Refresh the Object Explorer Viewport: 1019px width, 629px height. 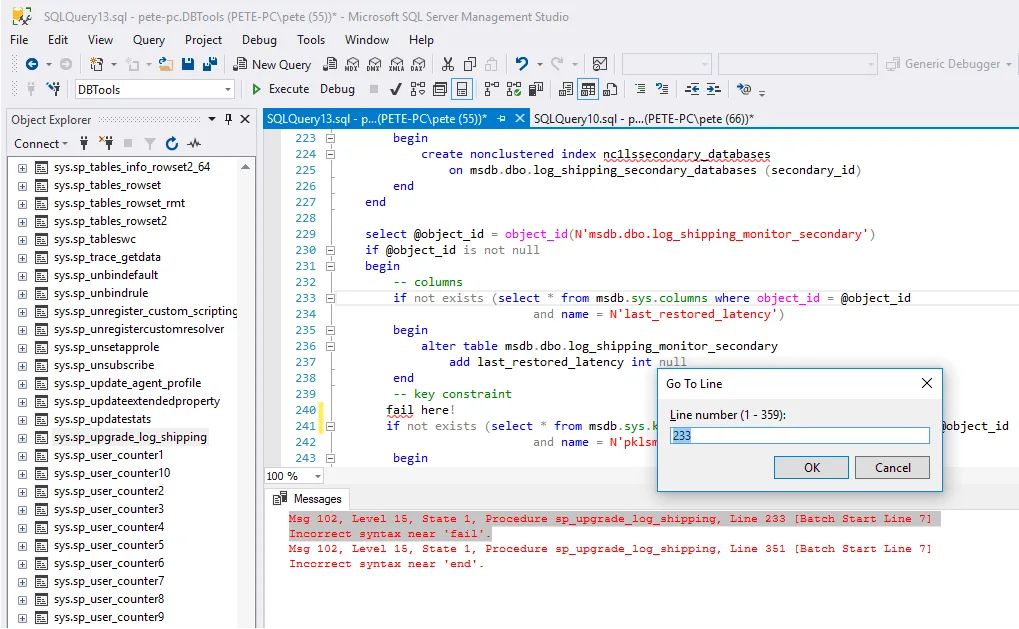coord(172,143)
